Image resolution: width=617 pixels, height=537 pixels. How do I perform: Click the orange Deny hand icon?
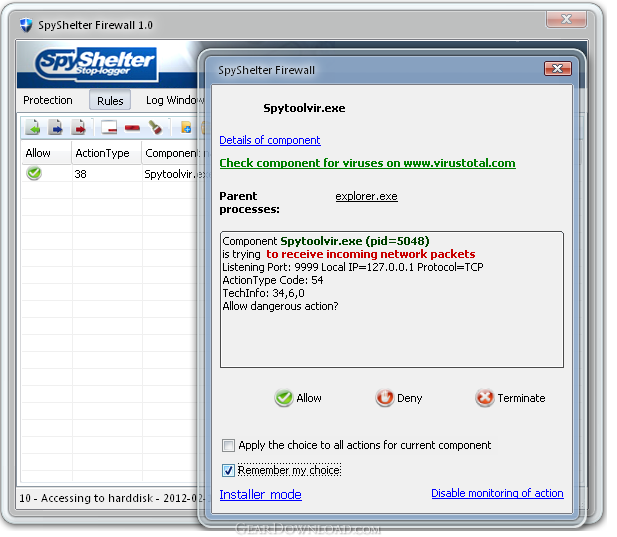click(384, 398)
